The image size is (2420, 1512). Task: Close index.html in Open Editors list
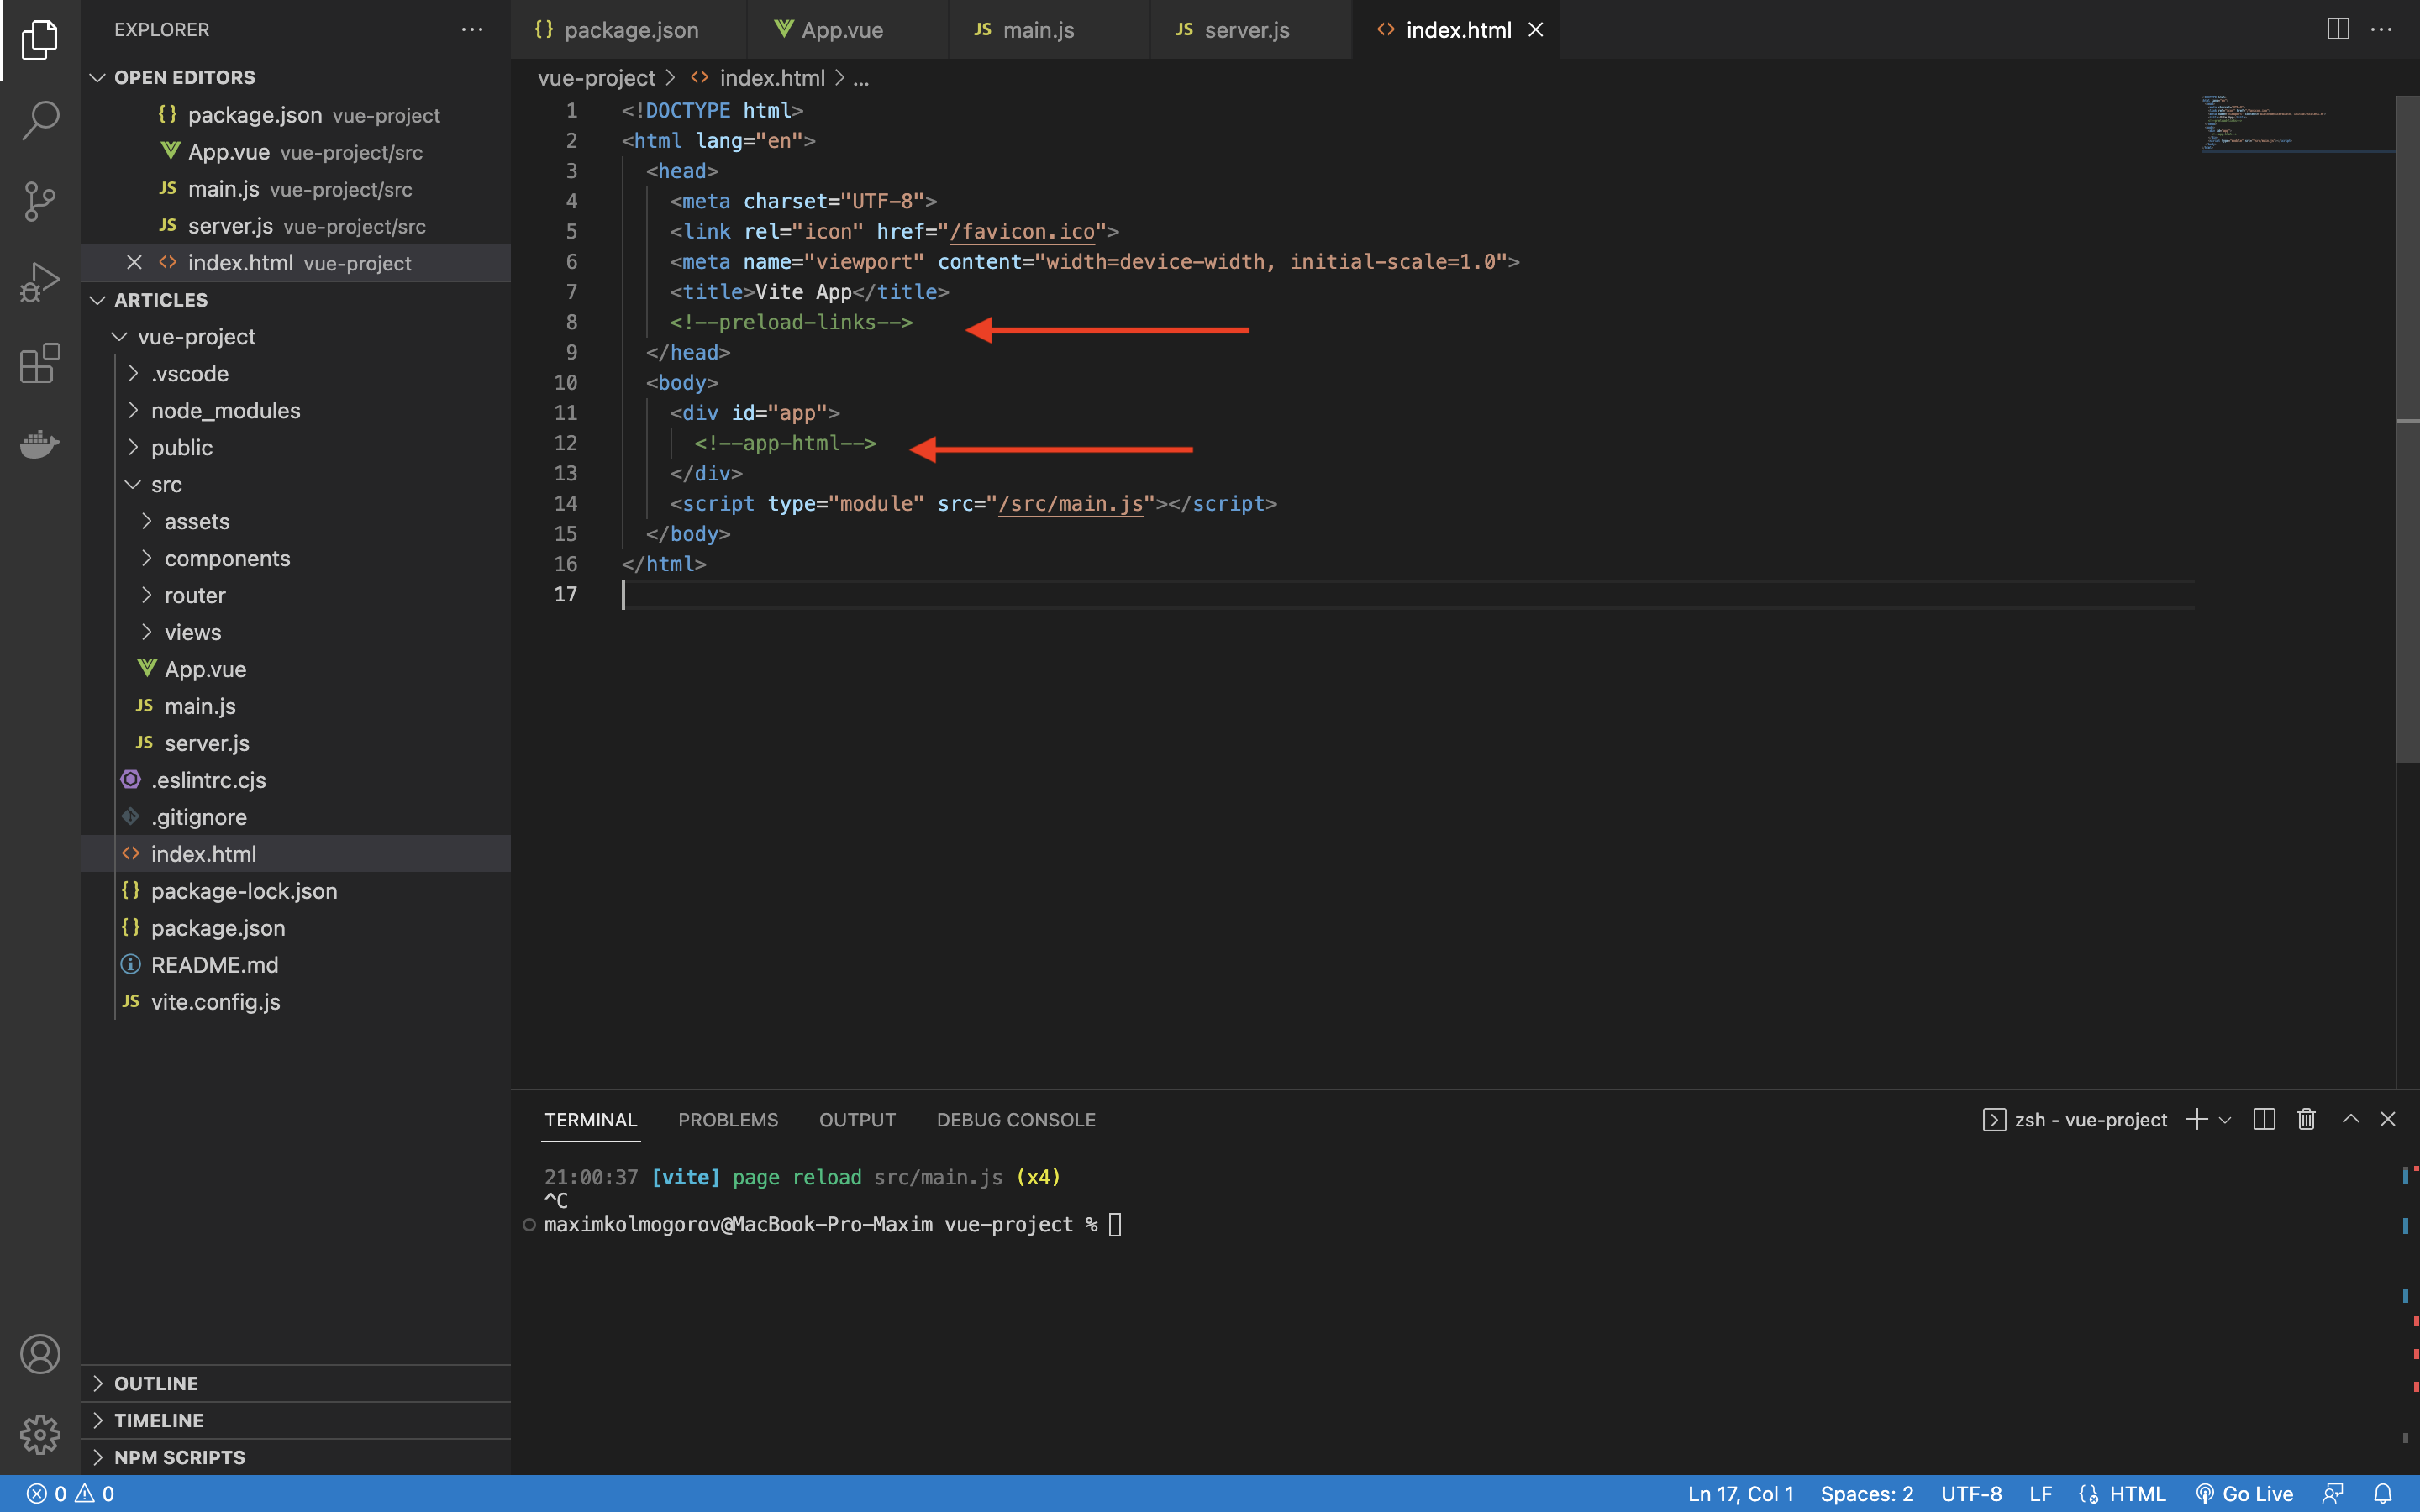(x=134, y=262)
